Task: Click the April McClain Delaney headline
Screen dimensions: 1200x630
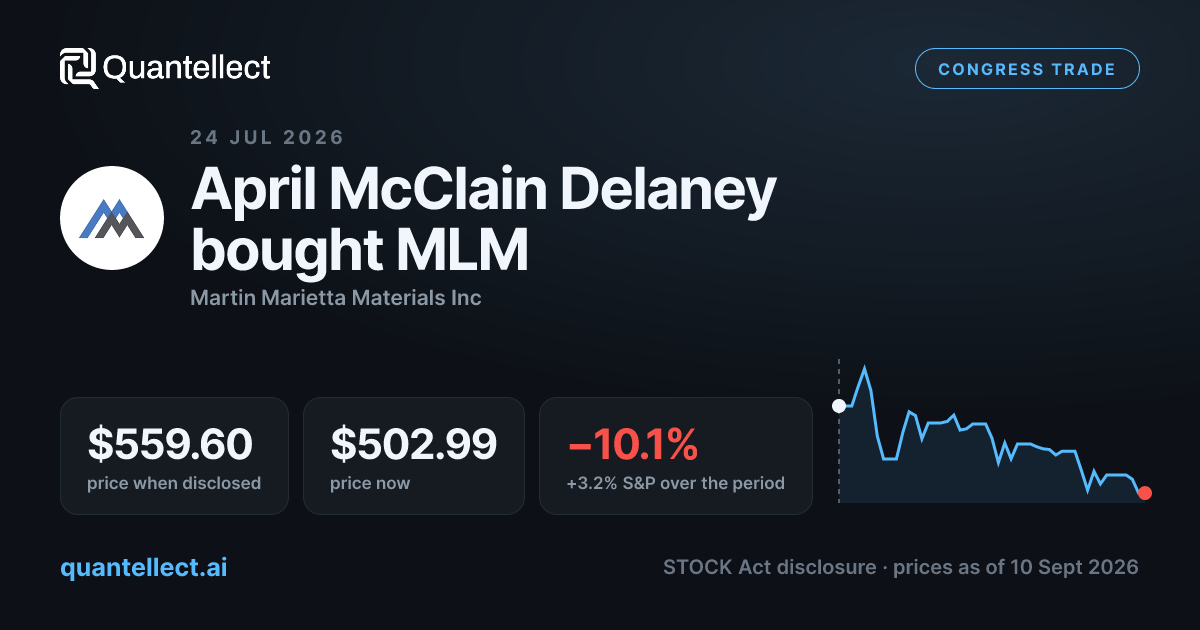Action: (x=484, y=220)
